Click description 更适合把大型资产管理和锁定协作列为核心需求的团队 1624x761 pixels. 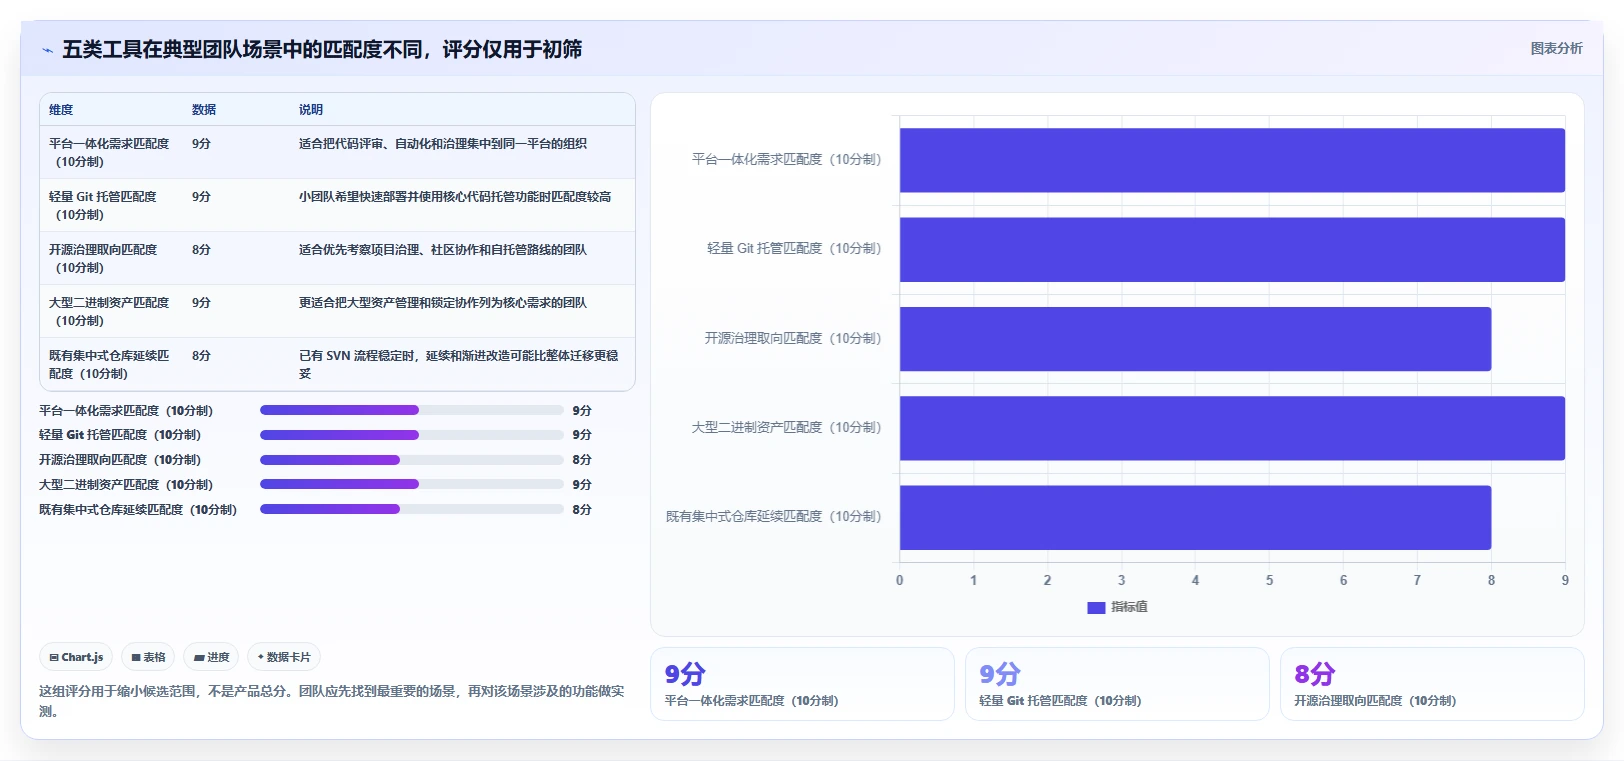point(442,303)
